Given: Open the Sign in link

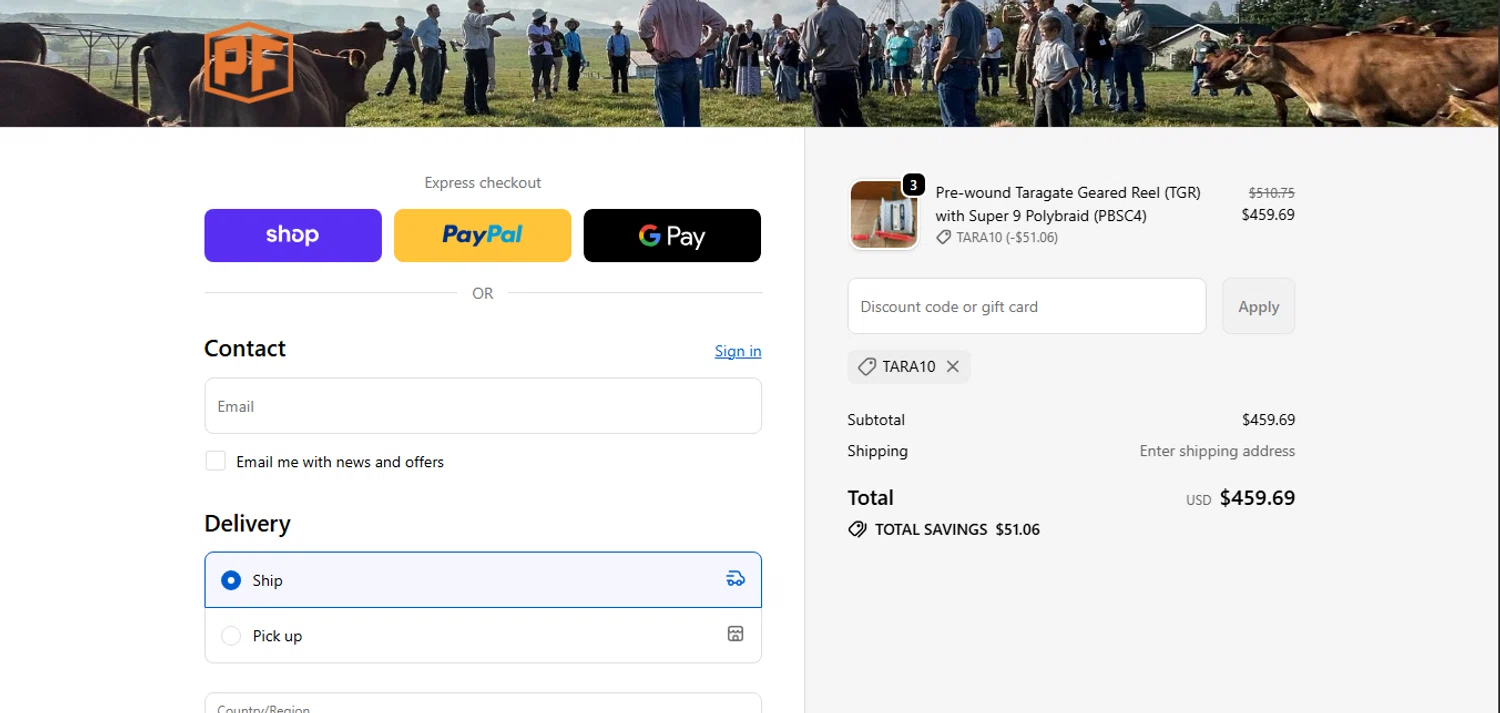Looking at the screenshot, I should coord(738,351).
